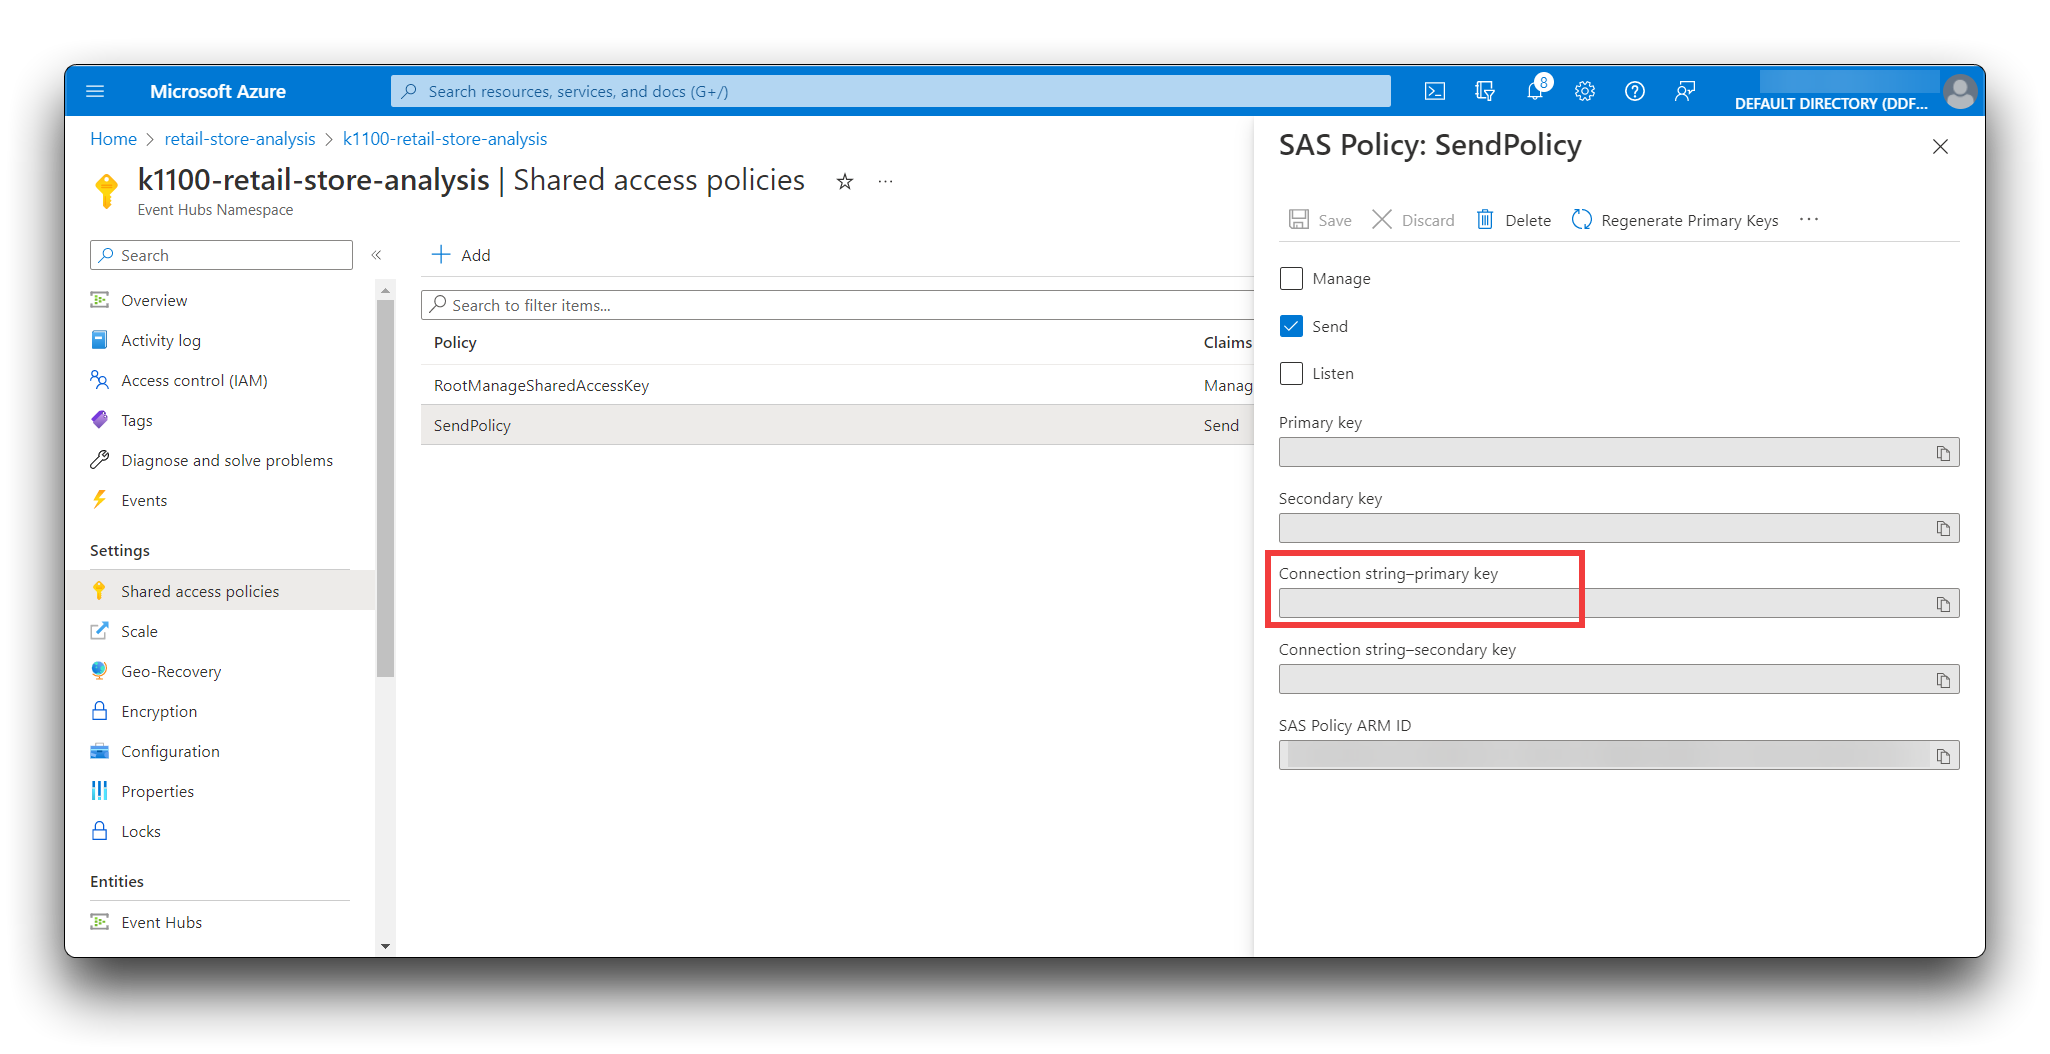Enable the Listen claim checkbox
This screenshot has width=2050, height=1054.
coord(1291,373)
